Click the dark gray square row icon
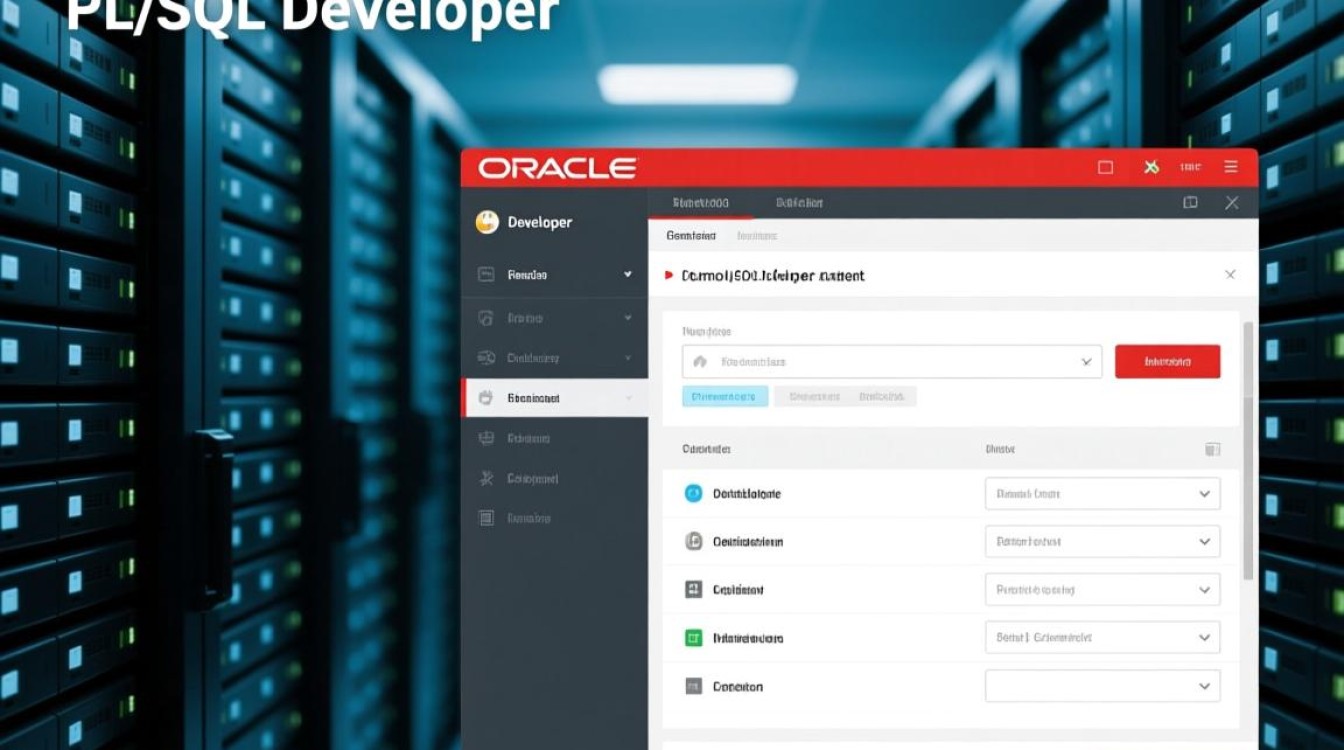1344x750 pixels. point(694,589)
